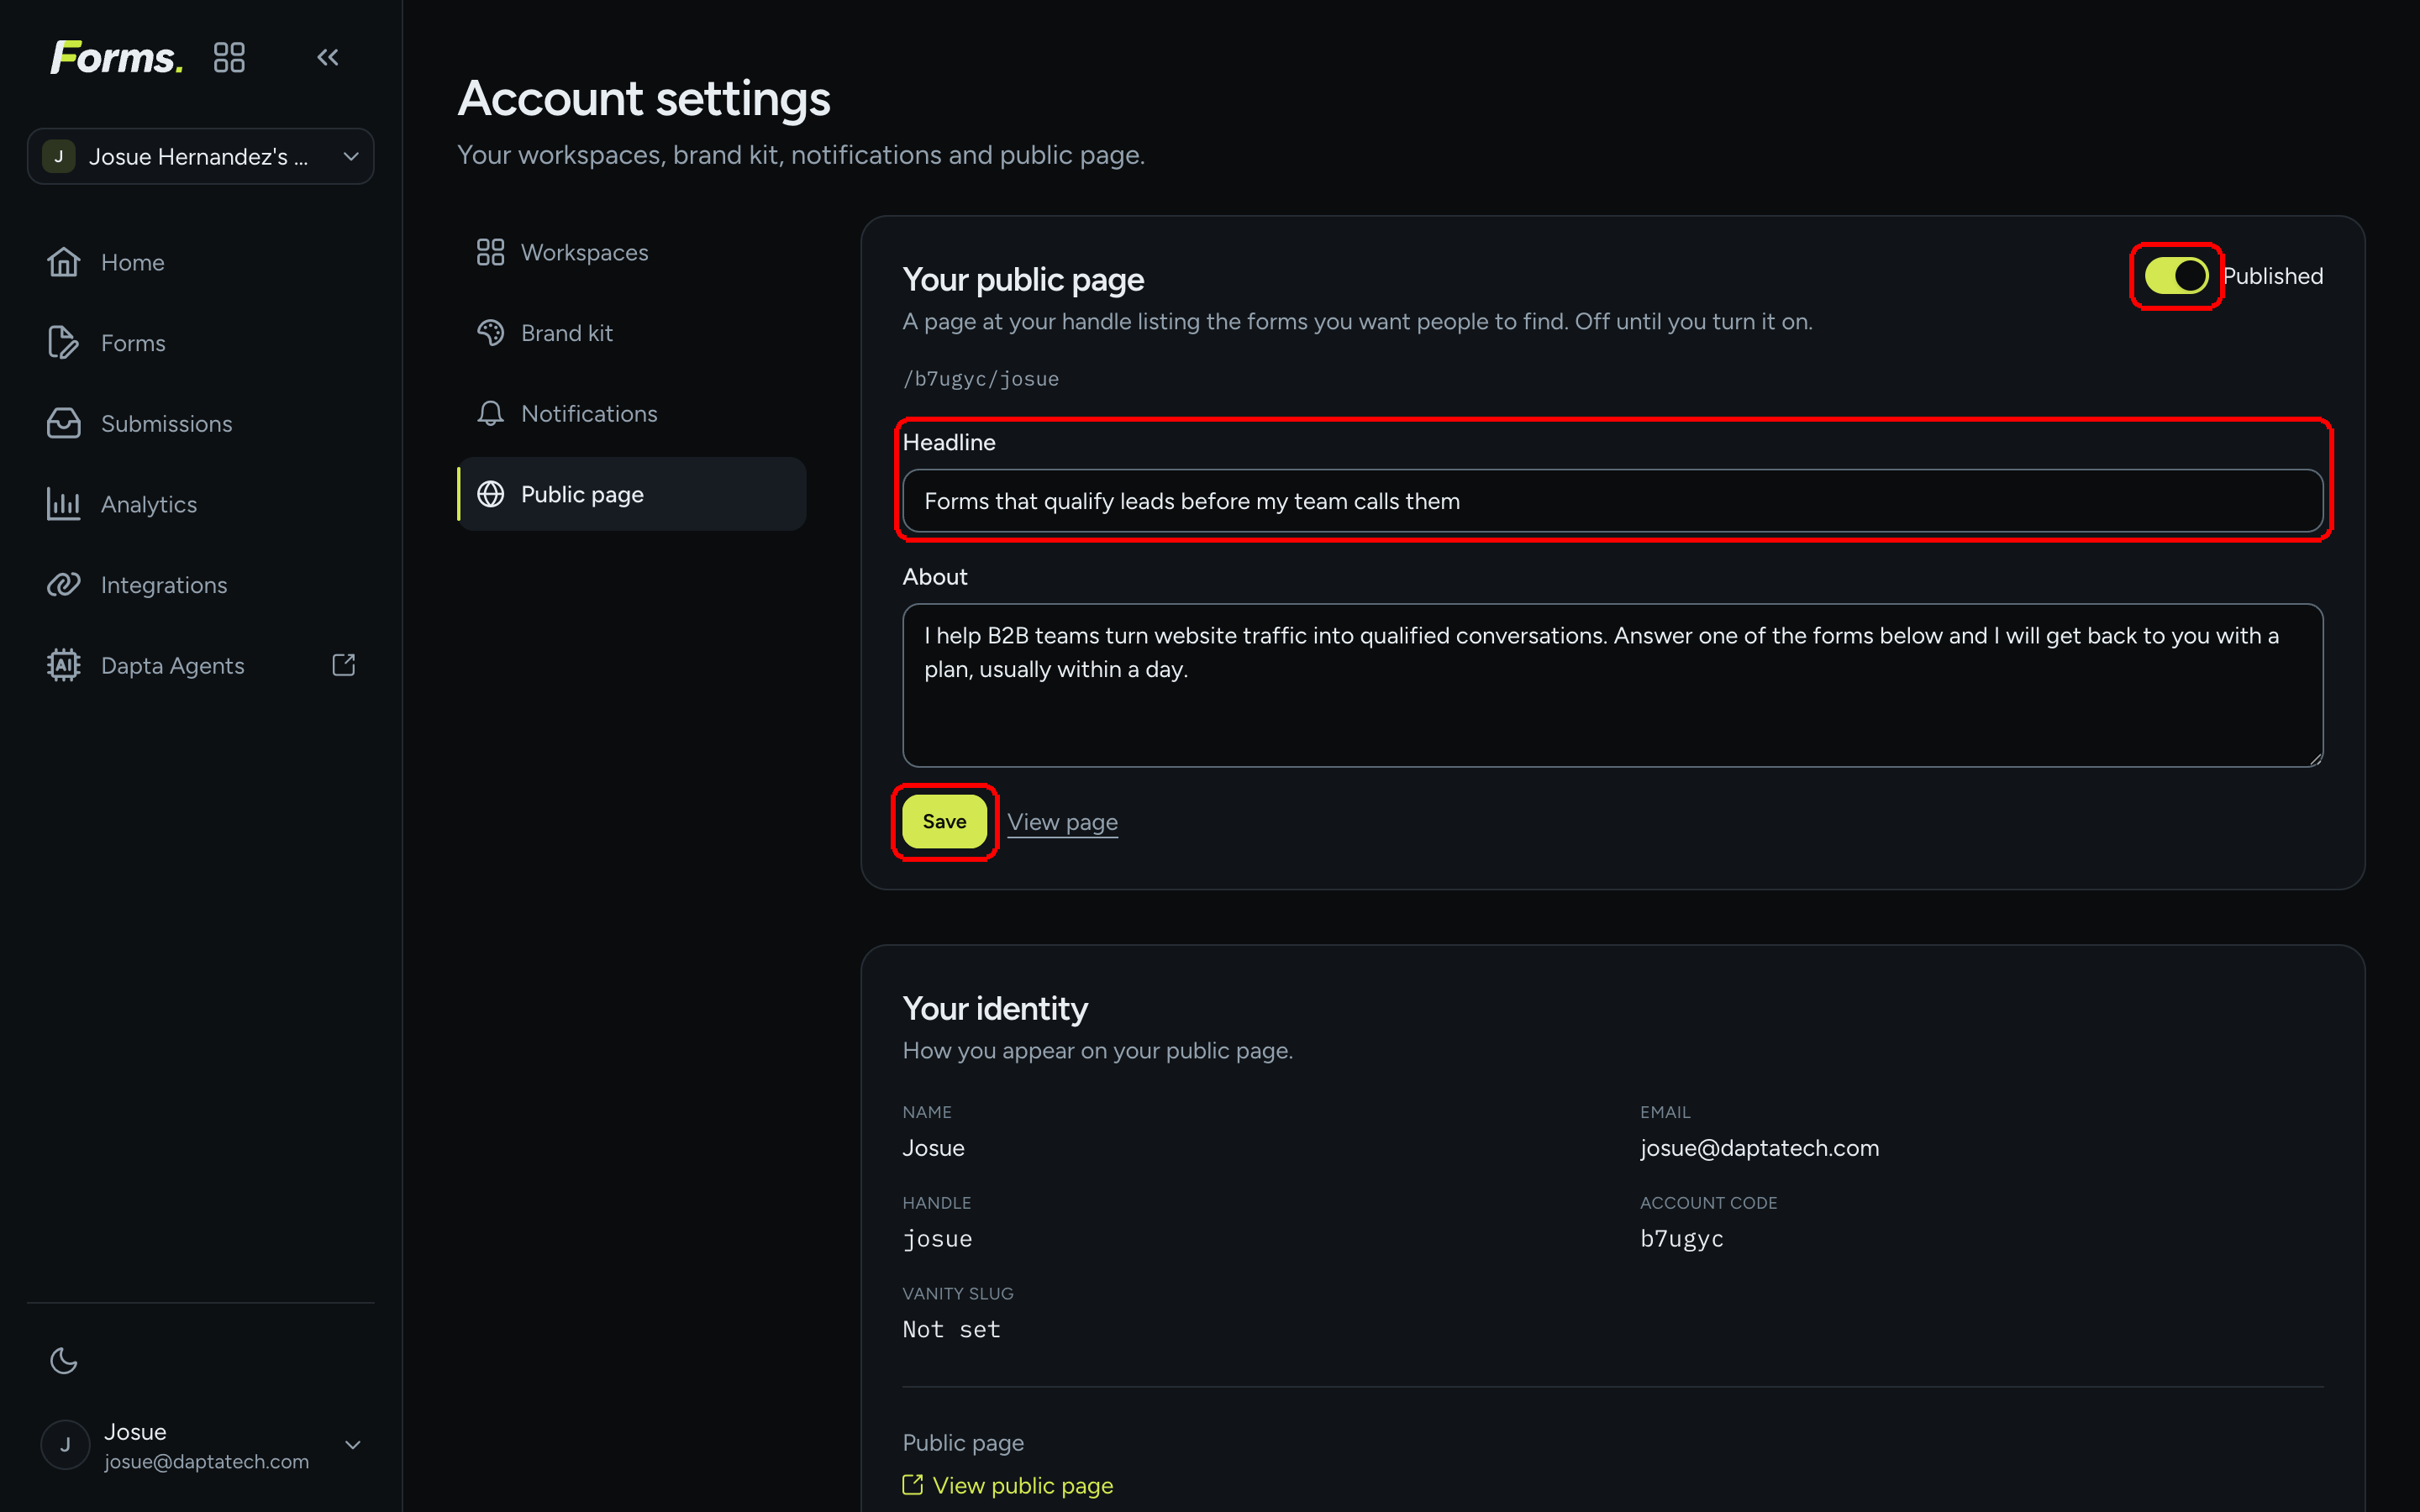Screen dimensions: 2420x1512
Task: Click the Dapta Agents AI chip icon
Action: [64, 665]
